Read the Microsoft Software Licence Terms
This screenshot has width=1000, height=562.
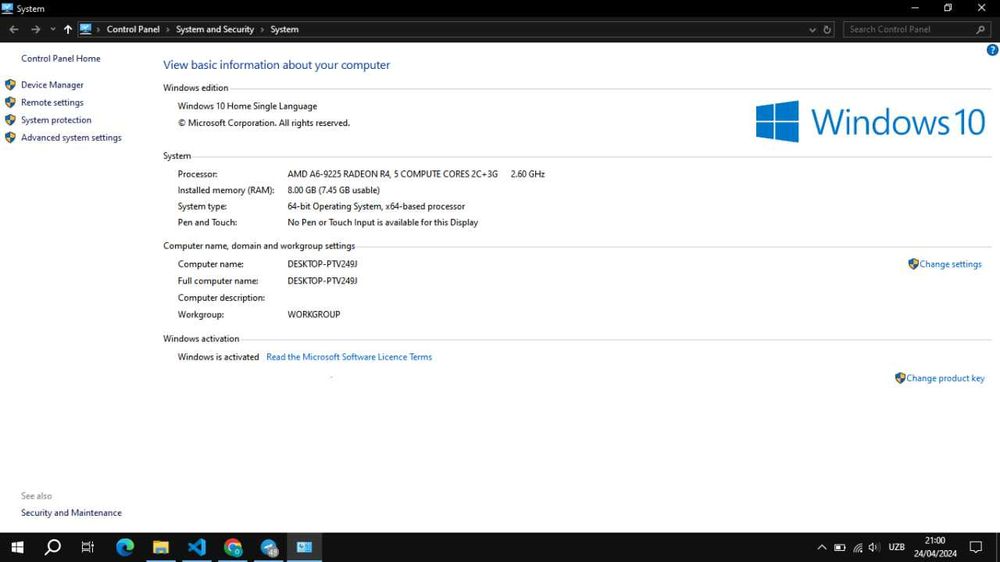pos(349,357)
